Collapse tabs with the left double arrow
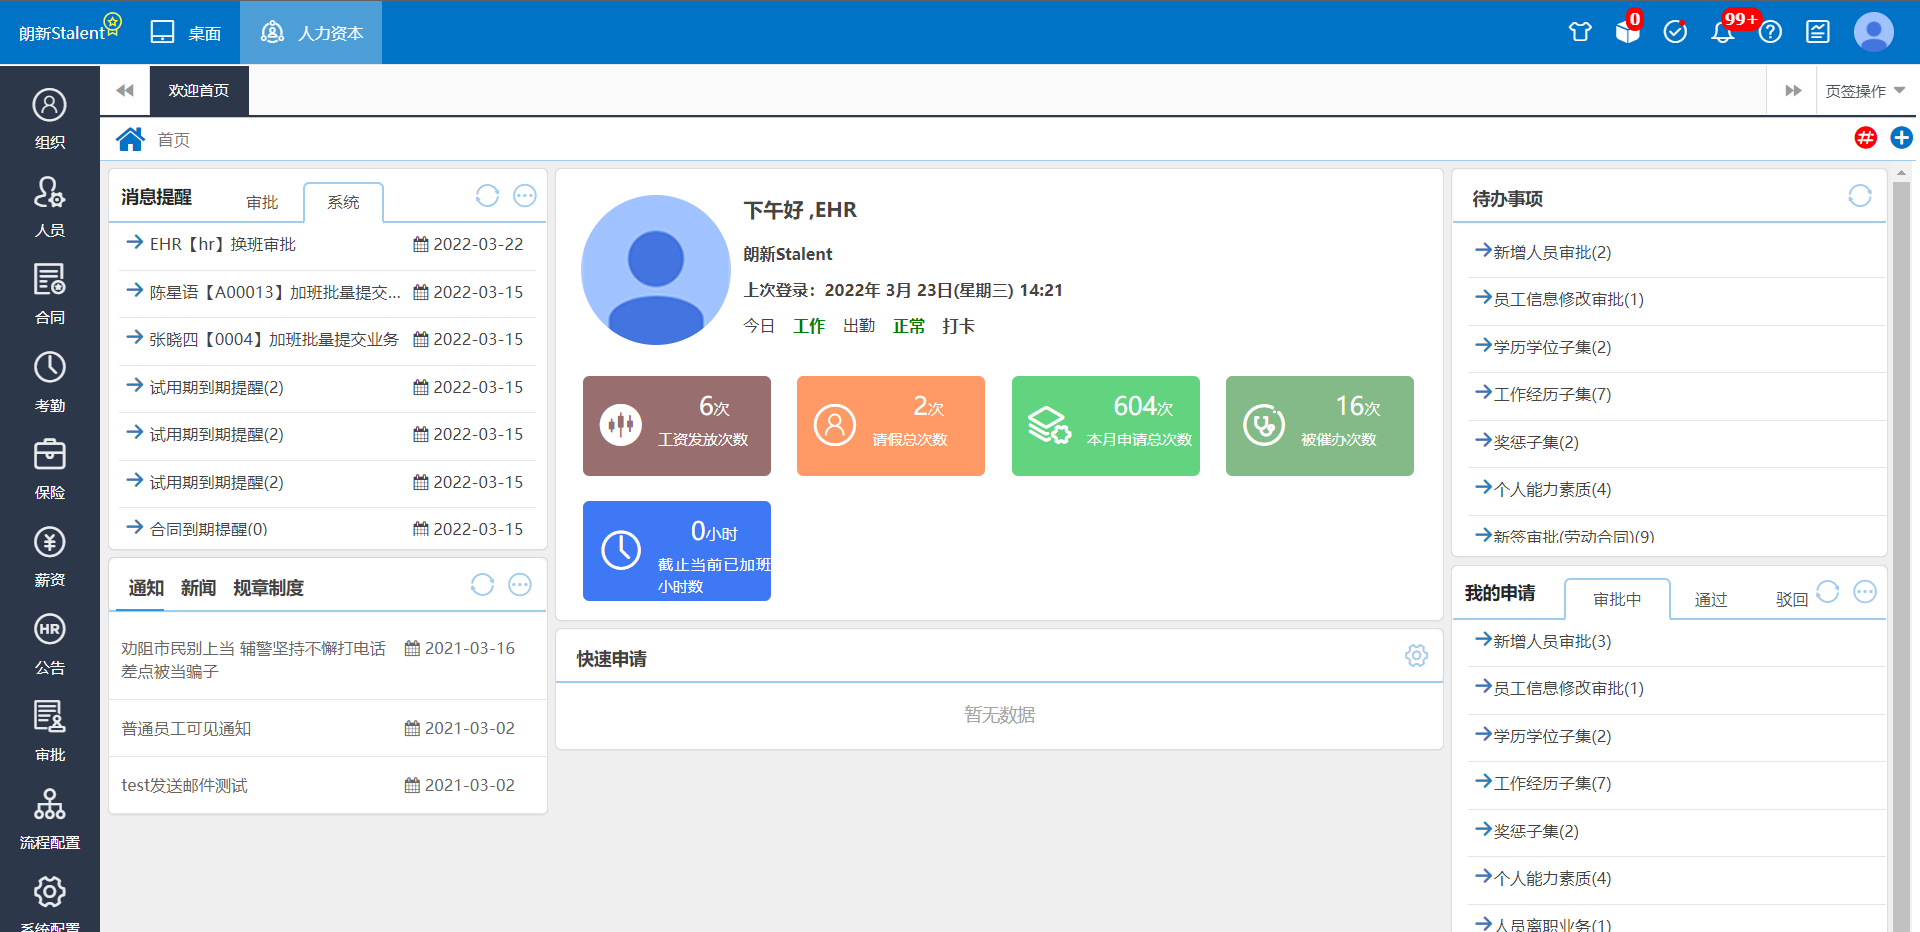 coord(125,91)
